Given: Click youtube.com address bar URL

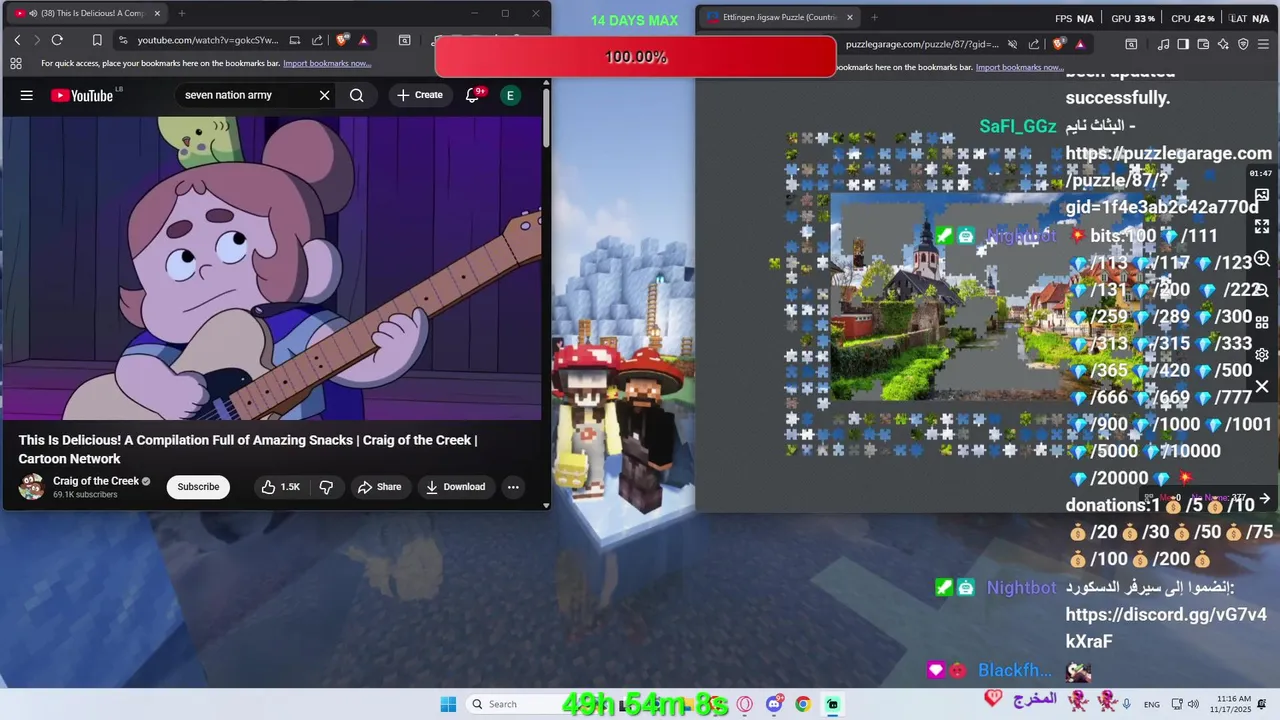Looking at the screenshot, I should 208,40.
